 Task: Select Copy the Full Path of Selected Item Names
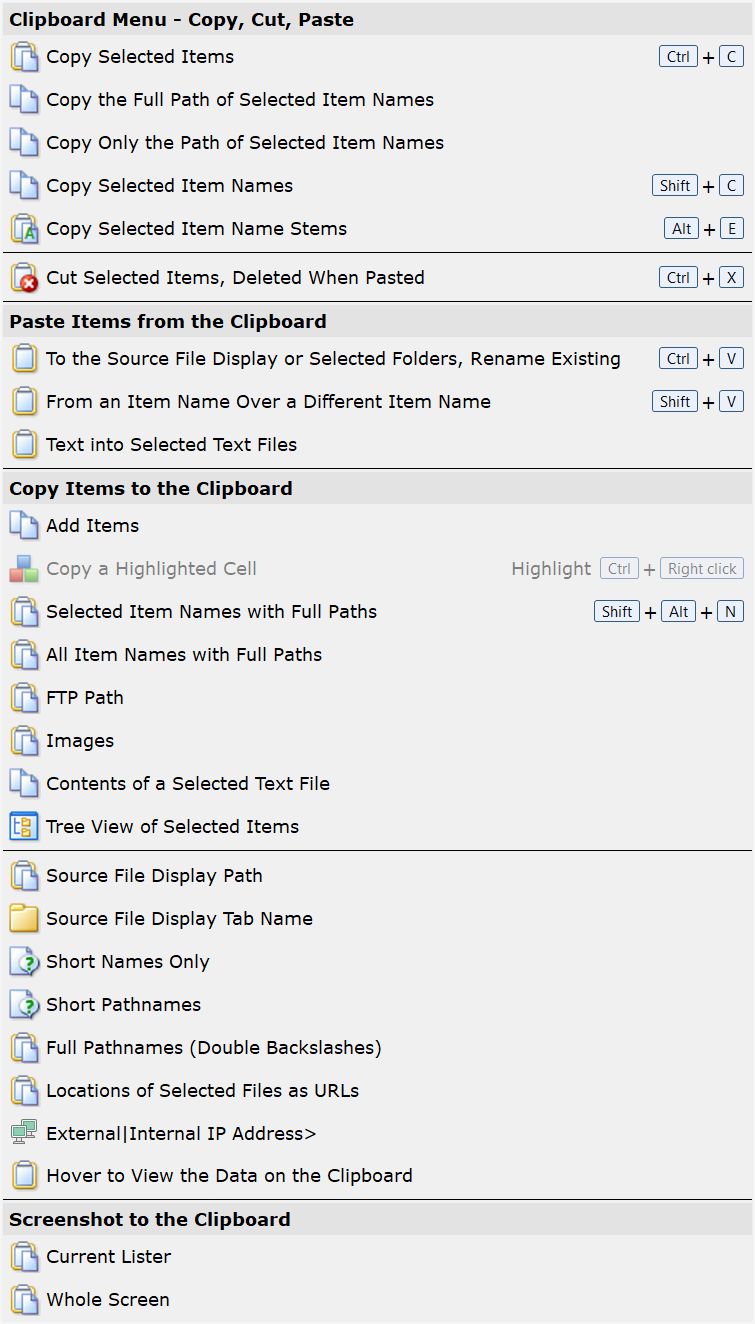point(377,100)
